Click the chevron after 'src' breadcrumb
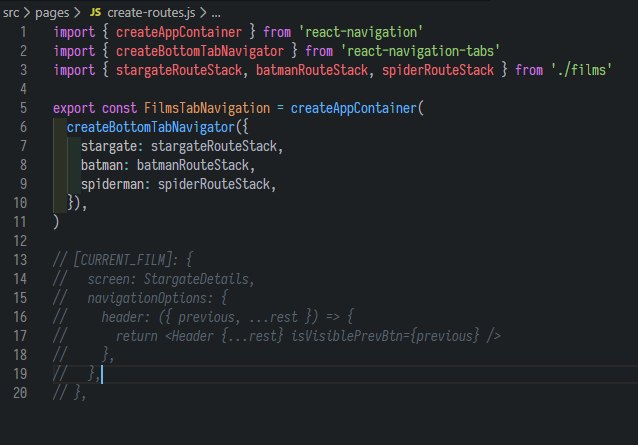638x445 pixels. [27, 13]
